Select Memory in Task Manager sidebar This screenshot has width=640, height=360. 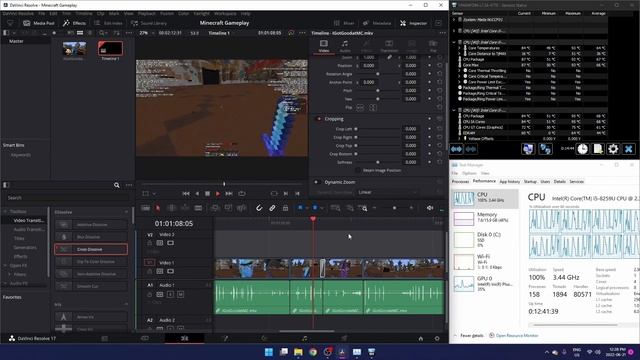(484, 218)
